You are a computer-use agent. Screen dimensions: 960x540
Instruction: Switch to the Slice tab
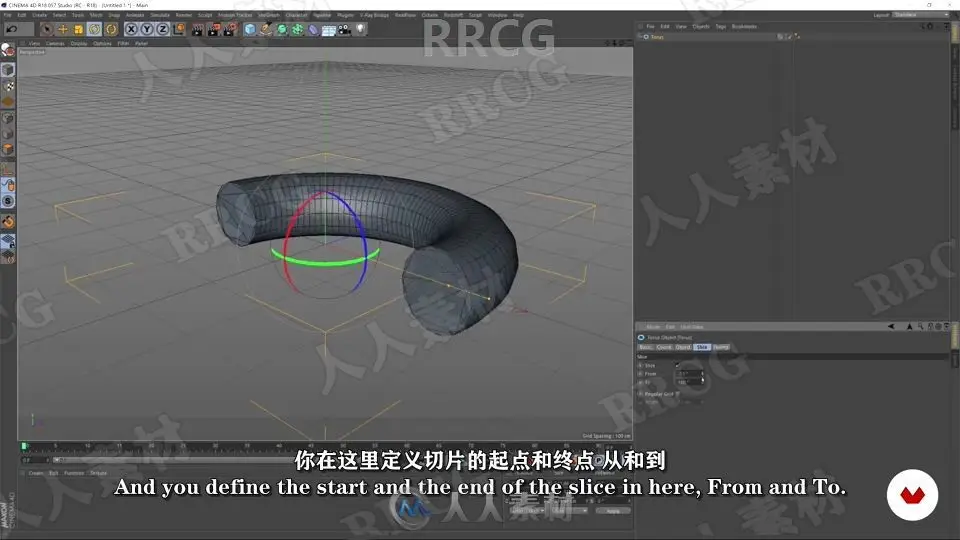click(702, 347)
